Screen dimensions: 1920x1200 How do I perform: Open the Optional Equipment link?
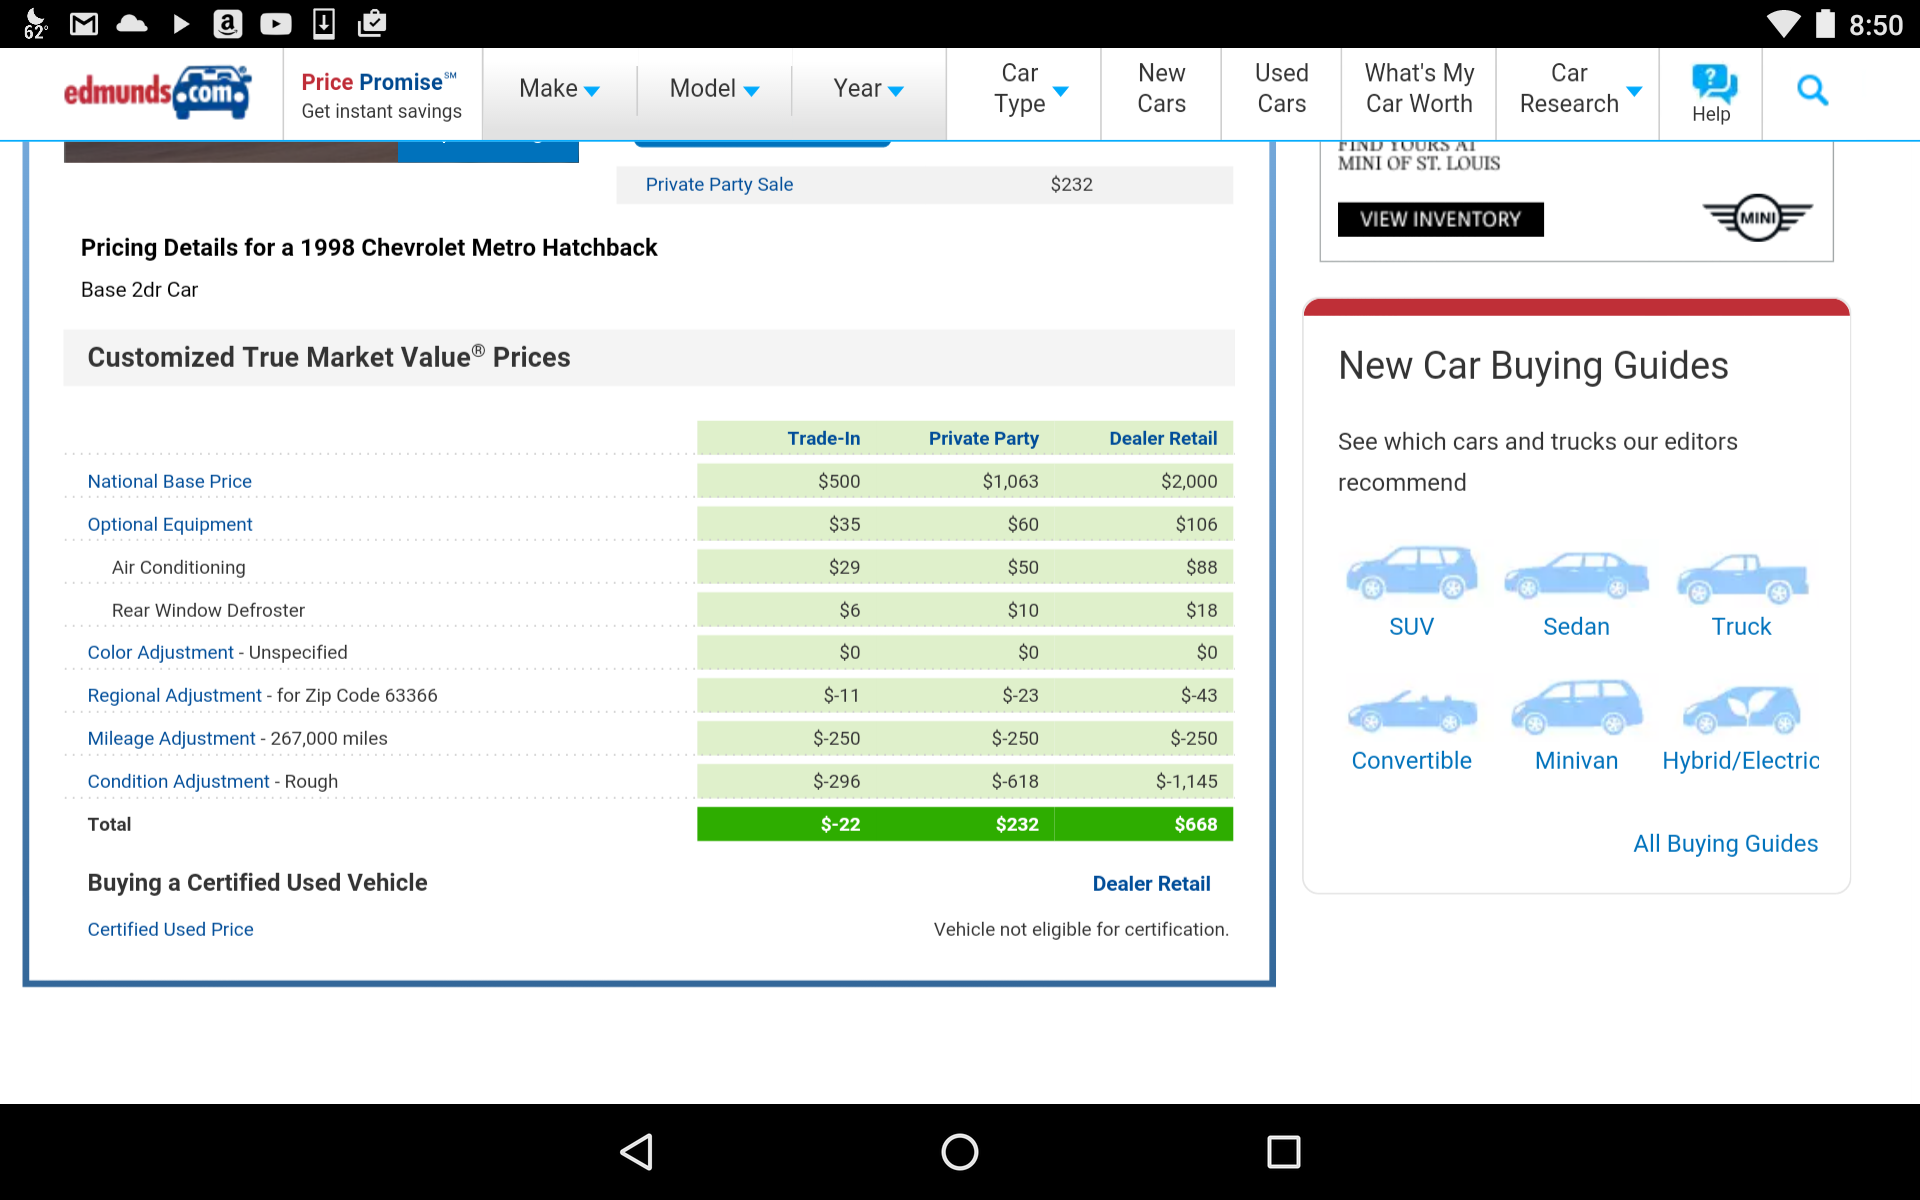coord(169,524)
